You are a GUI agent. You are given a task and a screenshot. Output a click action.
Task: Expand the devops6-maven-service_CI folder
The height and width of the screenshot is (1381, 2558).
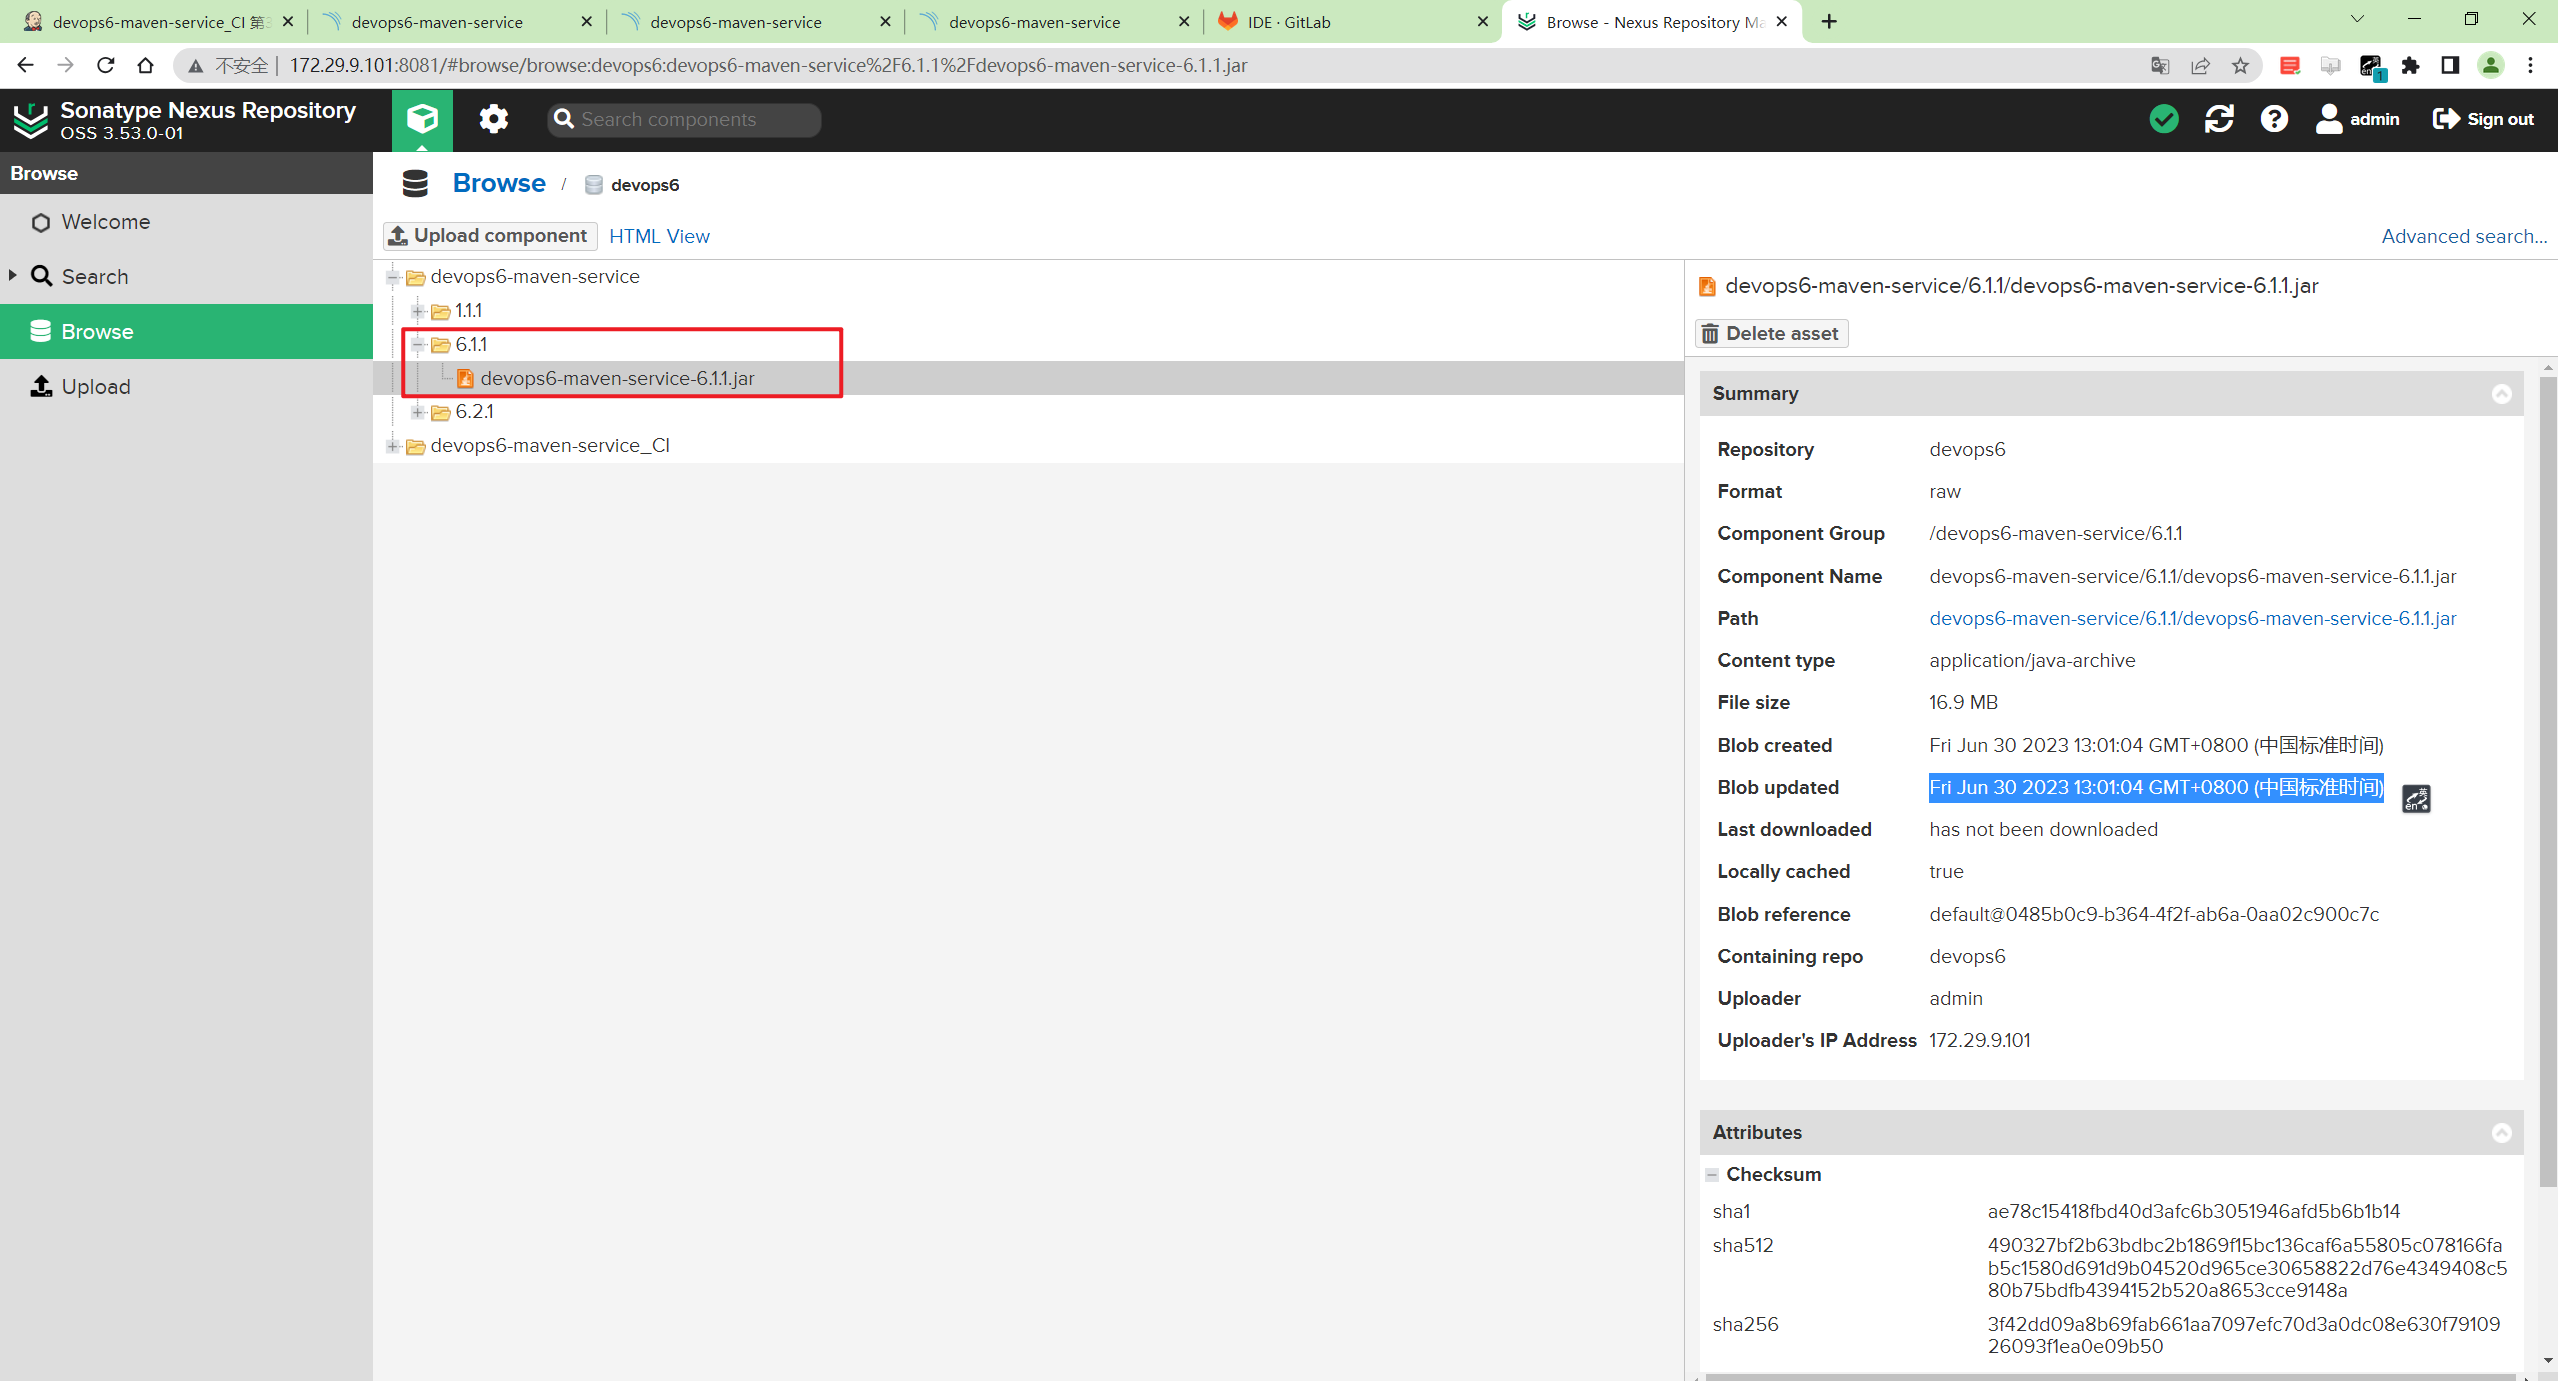point(393,446)
